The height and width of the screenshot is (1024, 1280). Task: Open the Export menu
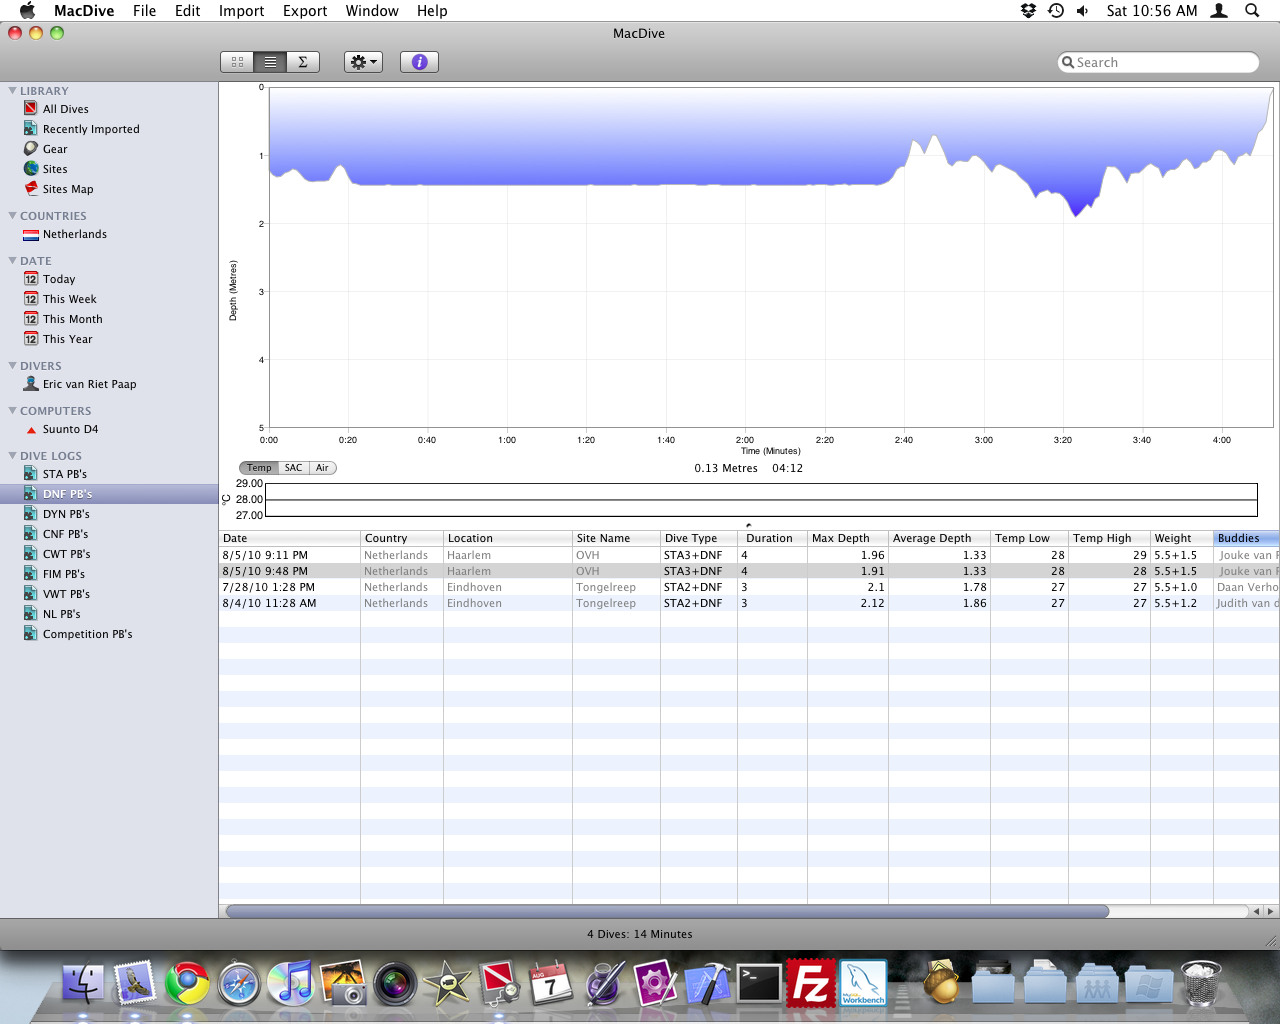305,11
